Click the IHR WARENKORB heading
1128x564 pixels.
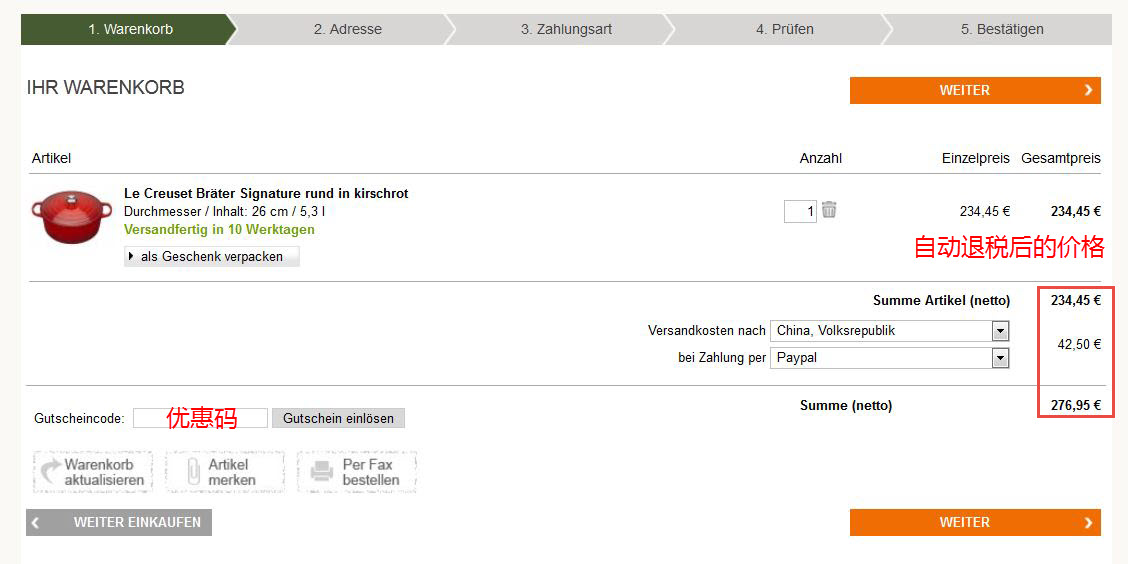pos(106,88)
